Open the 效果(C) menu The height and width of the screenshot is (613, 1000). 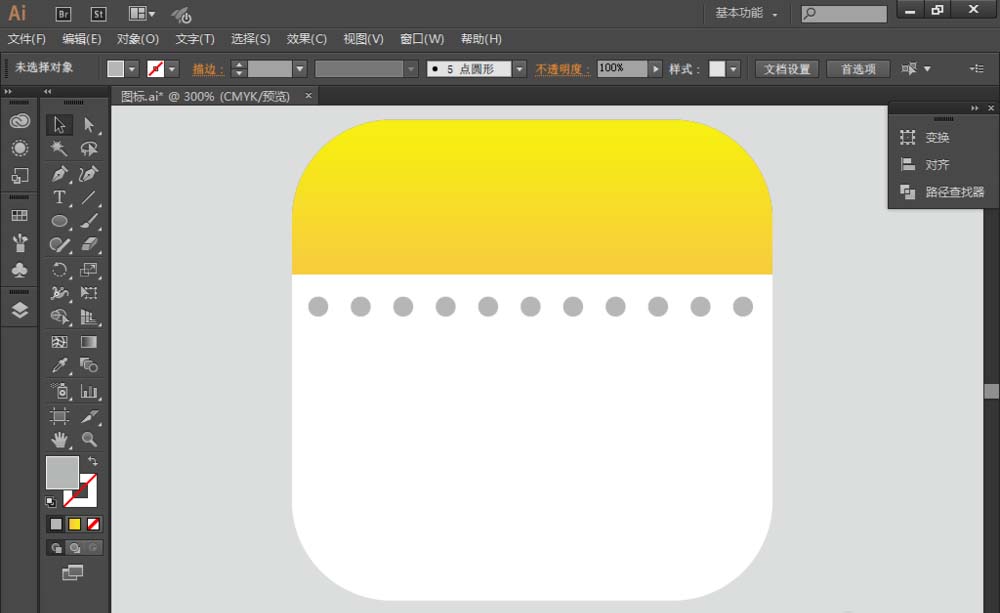point(307,39)
